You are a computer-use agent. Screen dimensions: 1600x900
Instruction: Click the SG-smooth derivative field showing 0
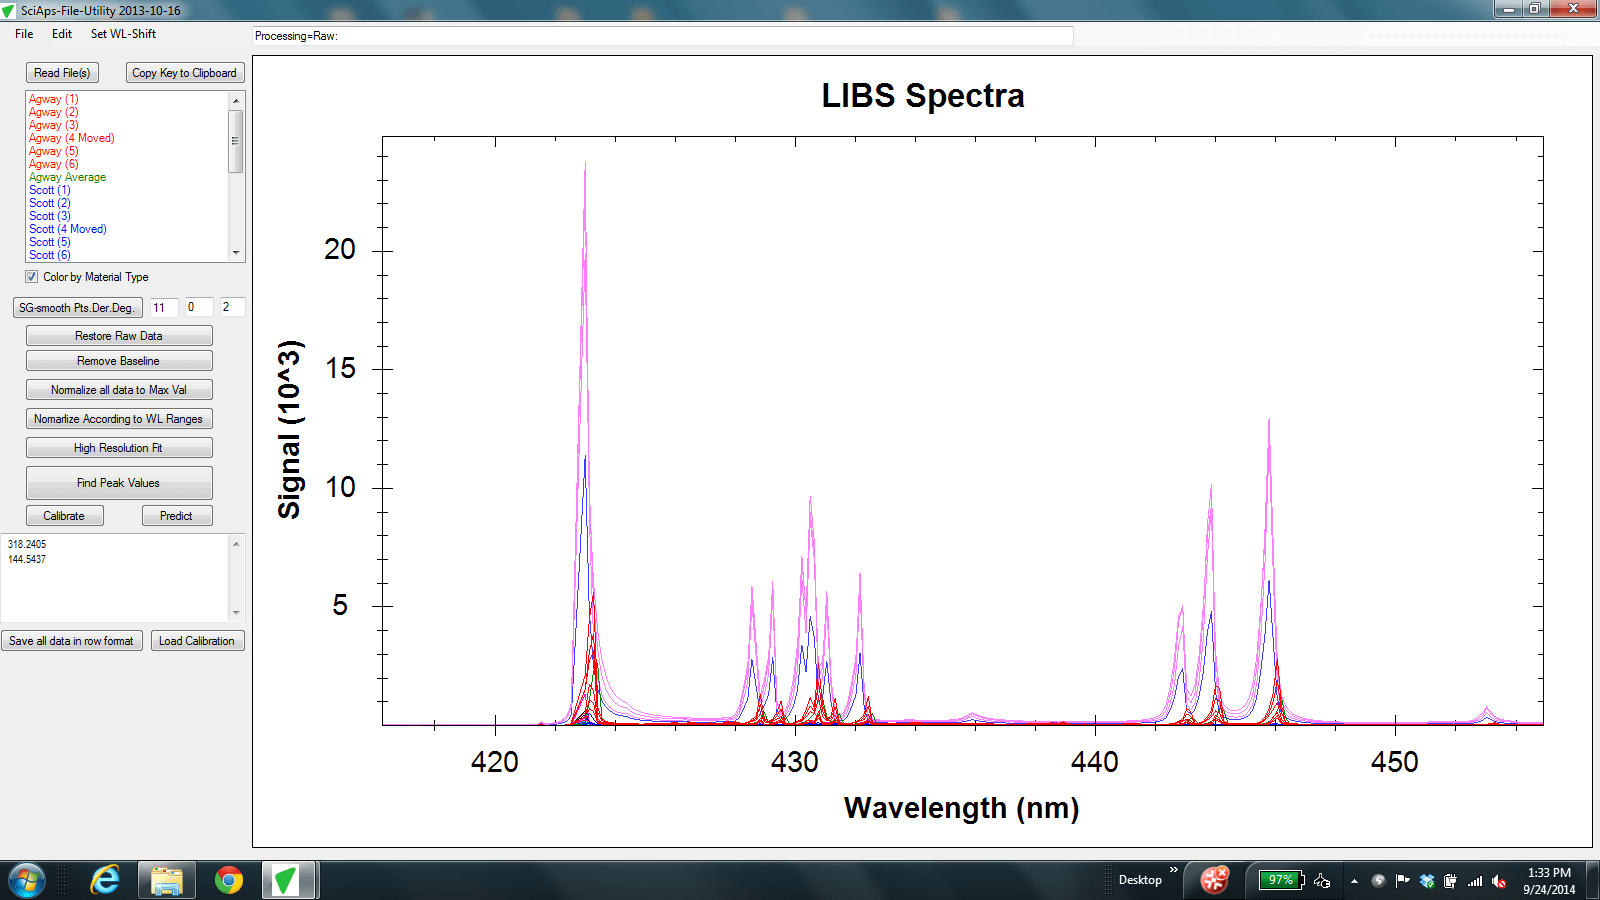[198, 308]
